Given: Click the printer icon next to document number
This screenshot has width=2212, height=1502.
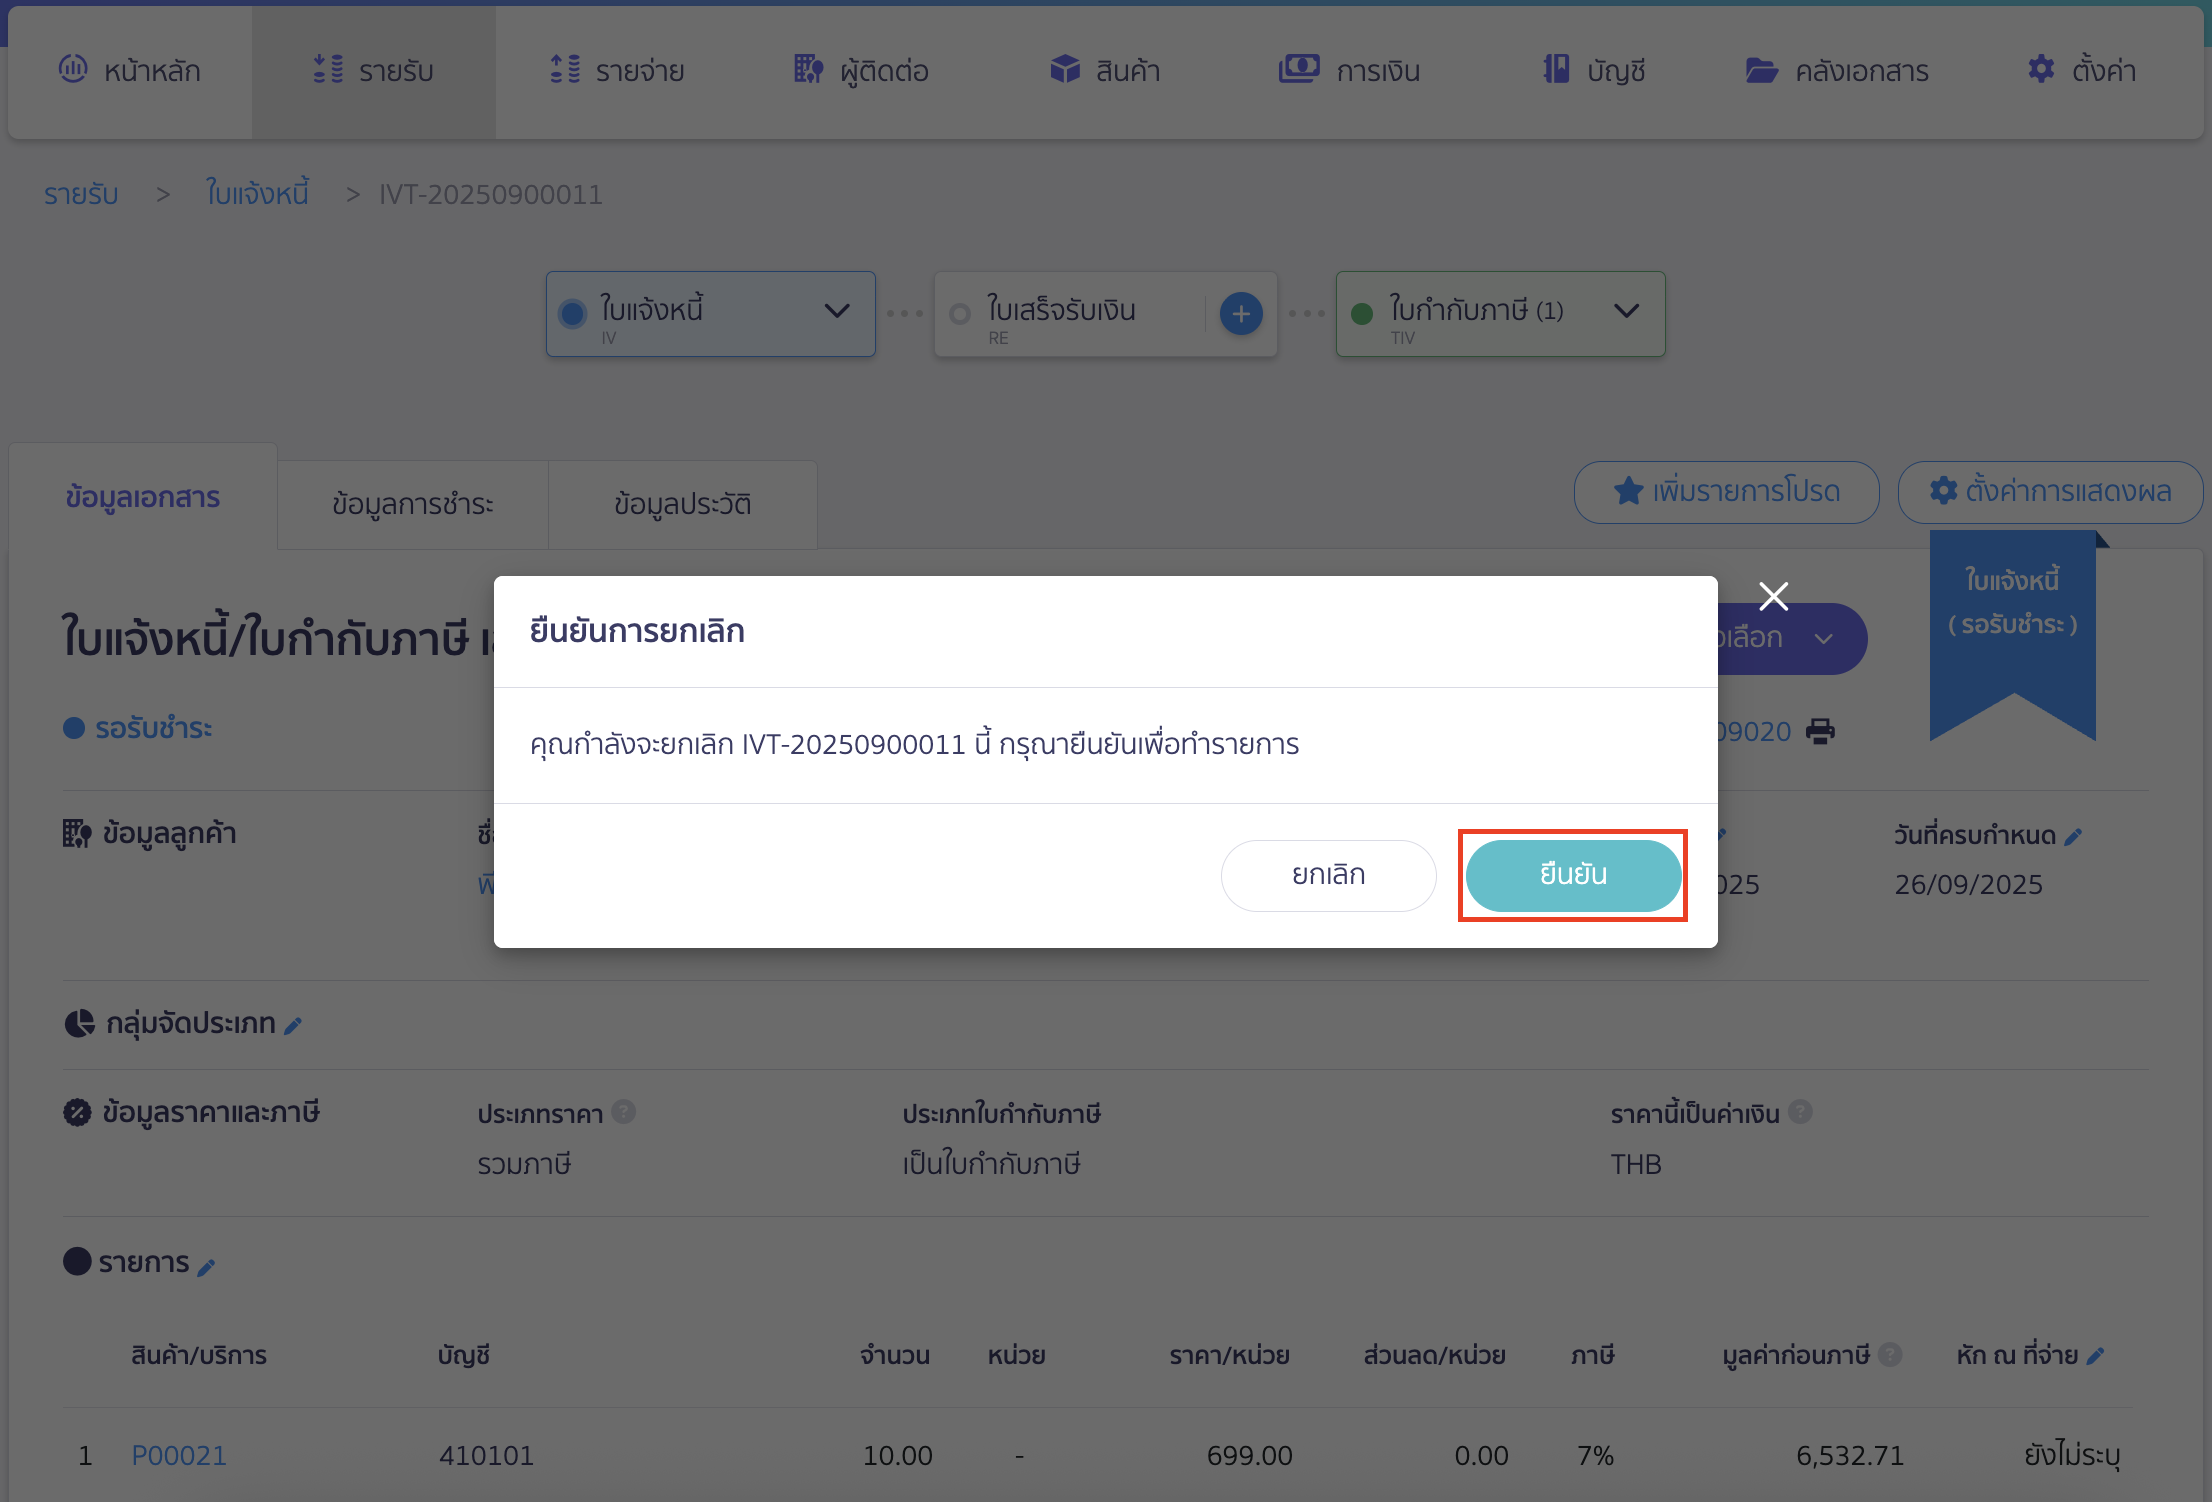Looking at the screenshot, I should tap(1820, 732).
